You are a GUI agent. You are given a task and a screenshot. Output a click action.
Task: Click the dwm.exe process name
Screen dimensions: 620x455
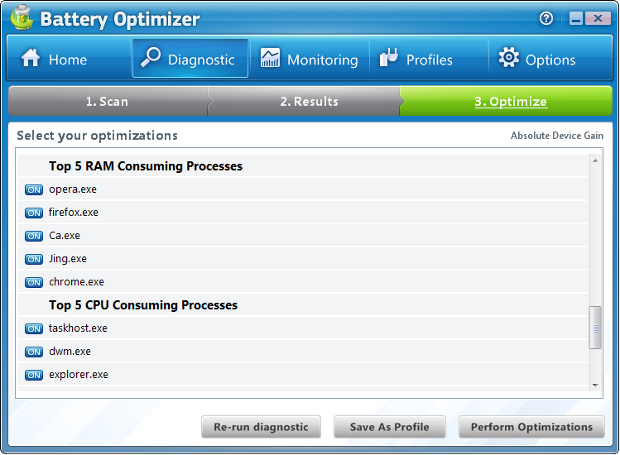(x=70, y=351)
